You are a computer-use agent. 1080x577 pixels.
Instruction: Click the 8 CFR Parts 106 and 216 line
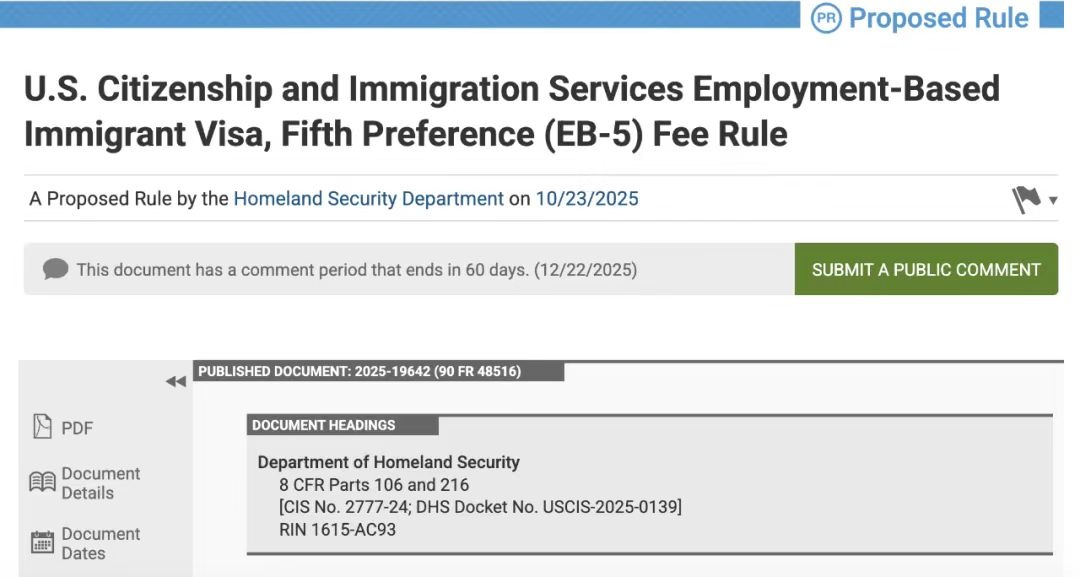pos(374,485)
